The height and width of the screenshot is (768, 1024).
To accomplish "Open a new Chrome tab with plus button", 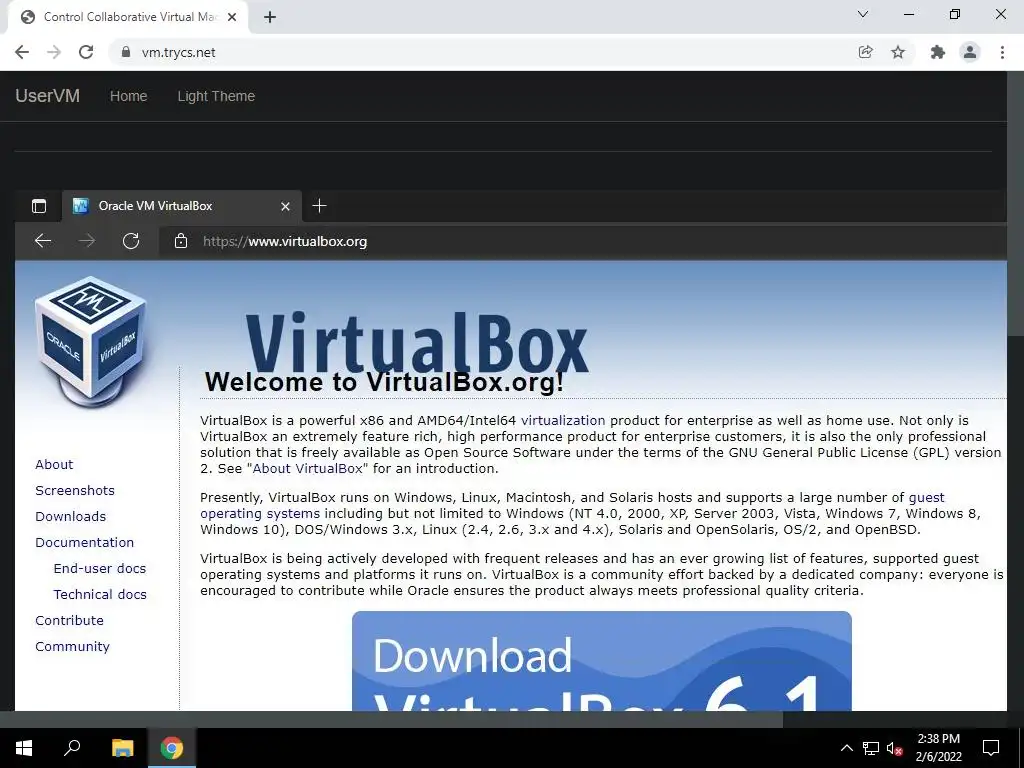I will (270, 17).
